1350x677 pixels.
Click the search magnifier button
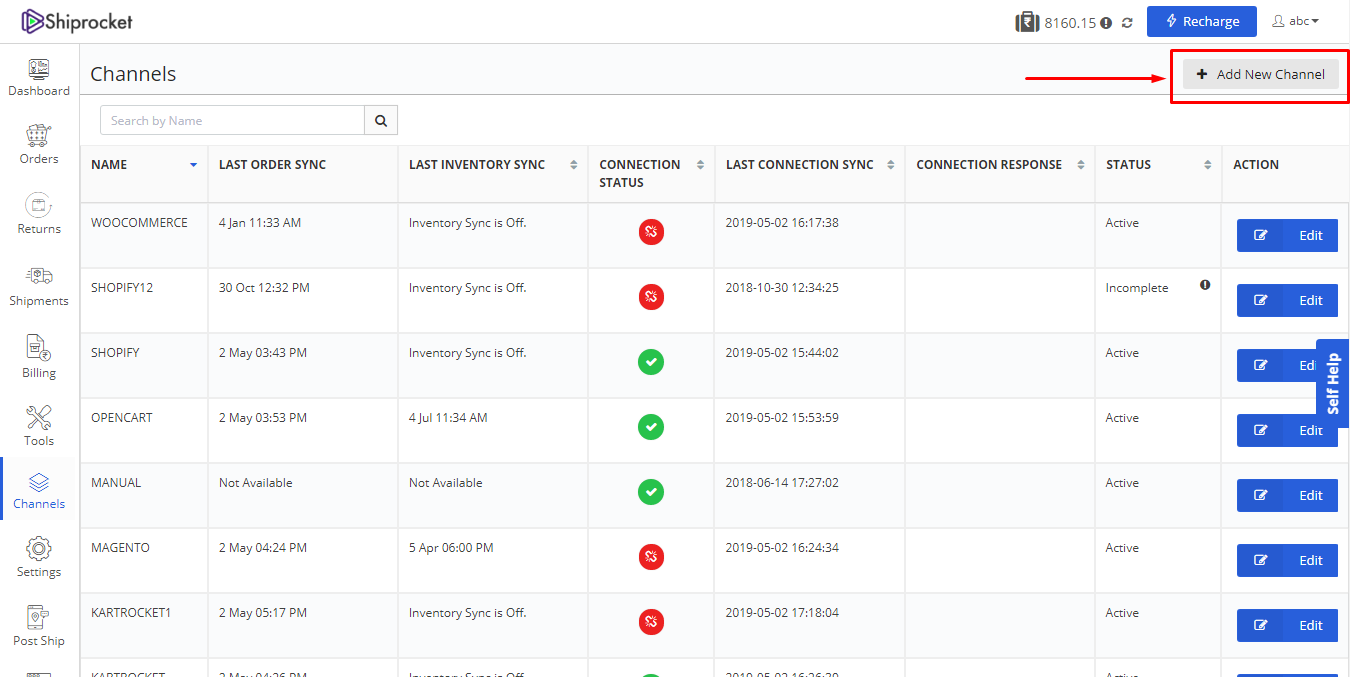tap(381, 120)
